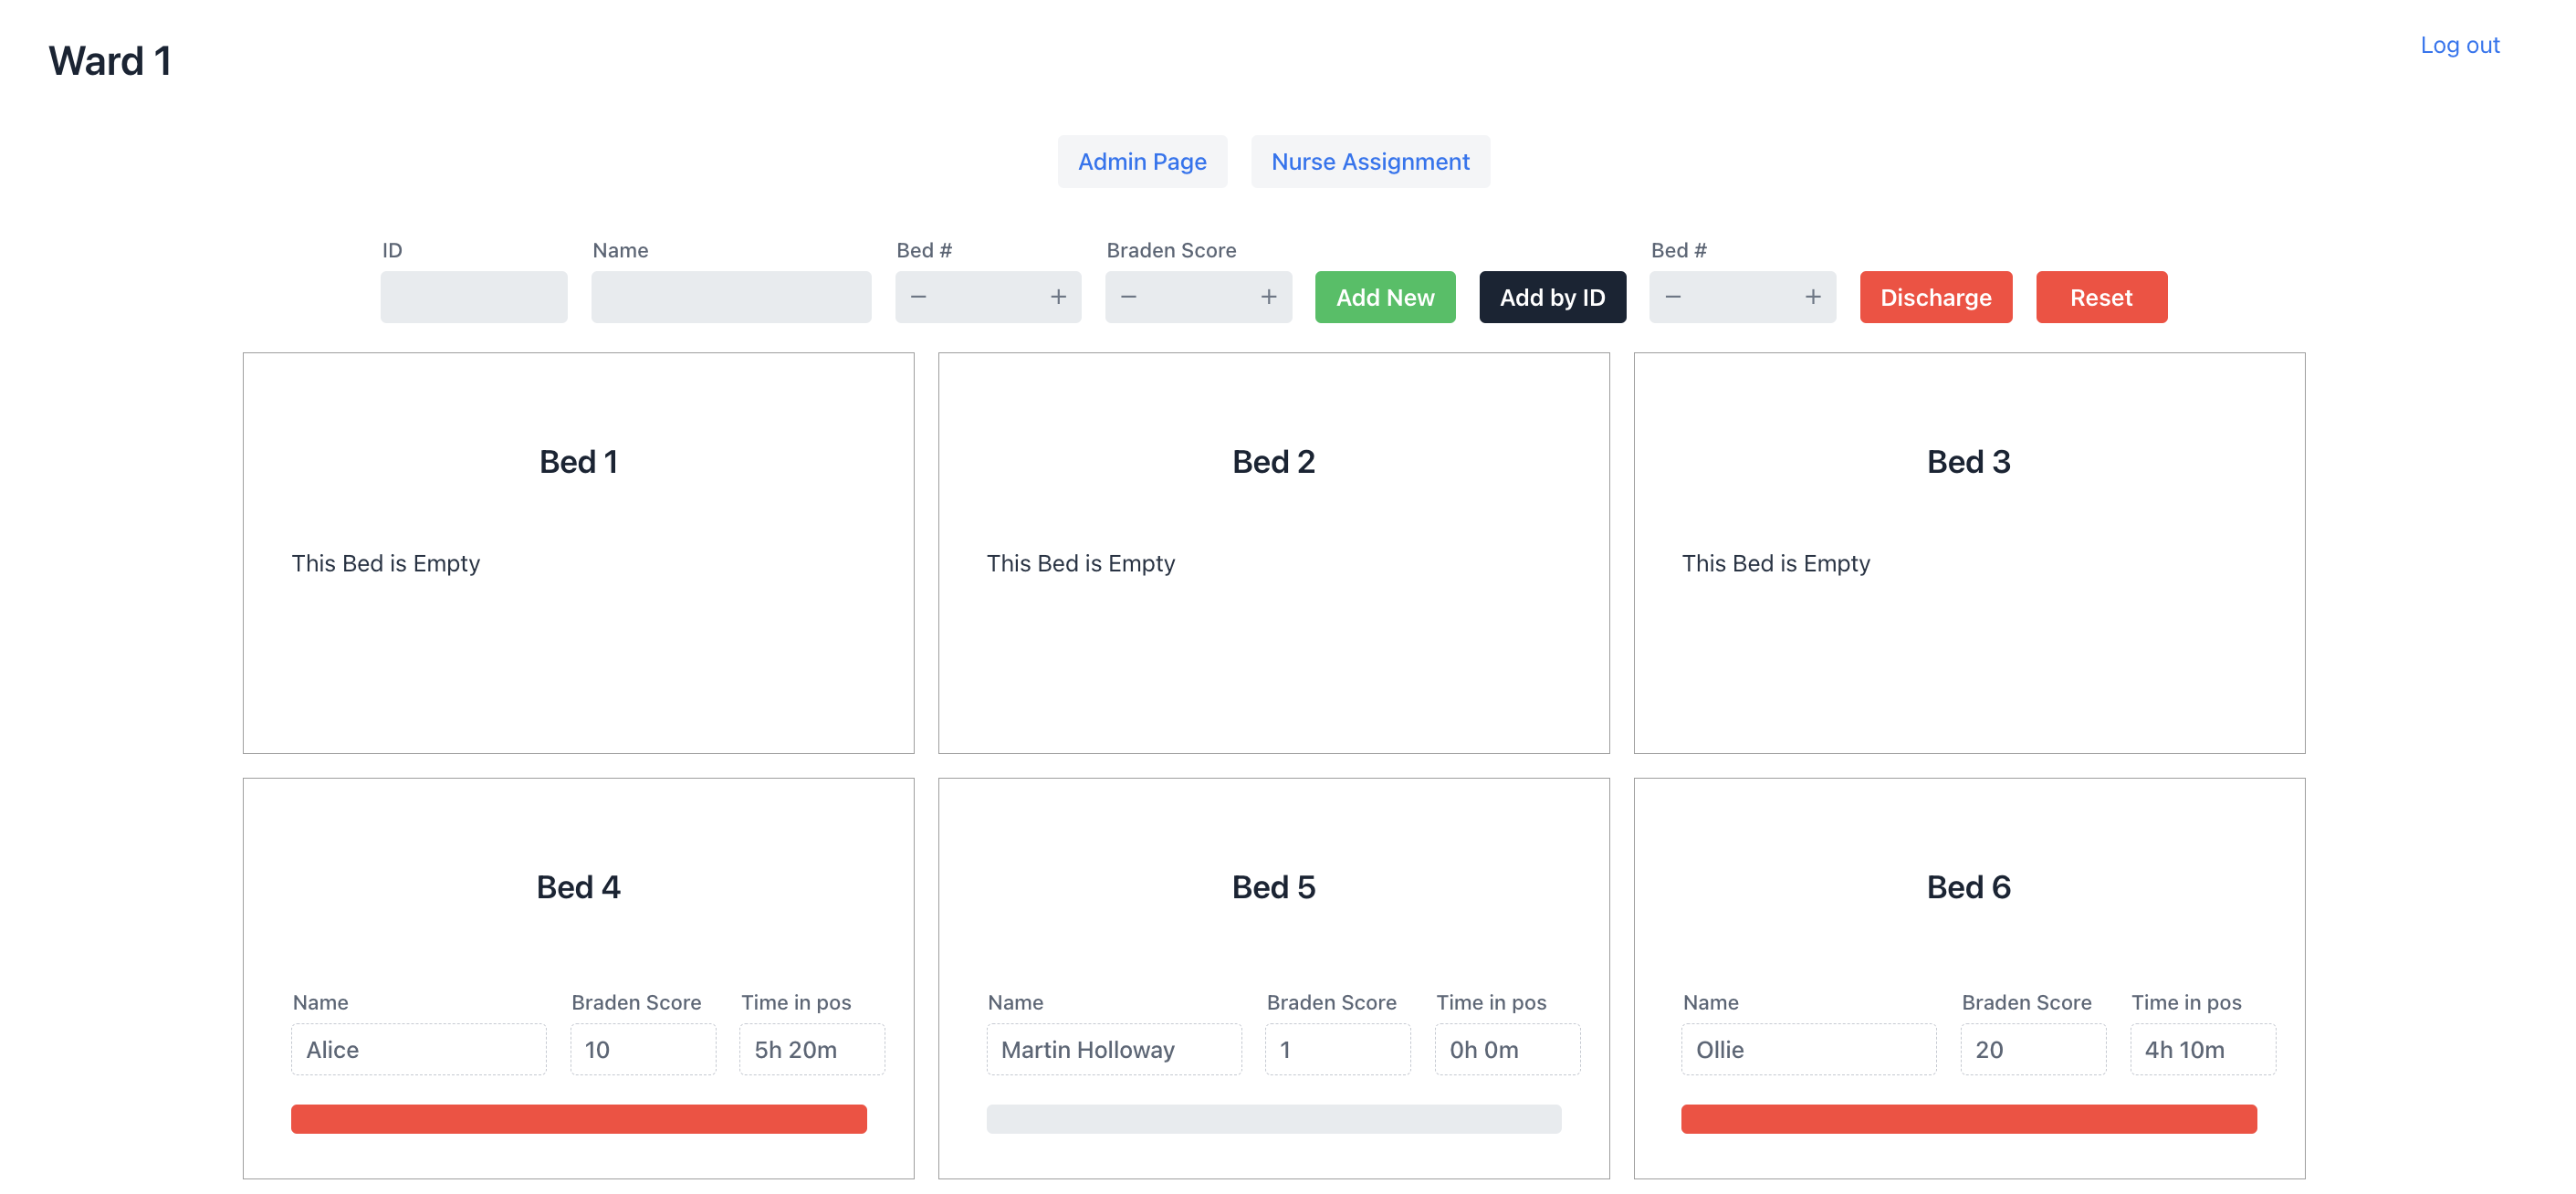The image size is (2576, 1194).
Task: Click the decrement Bed # minus icon
Action: coord(920,298)
